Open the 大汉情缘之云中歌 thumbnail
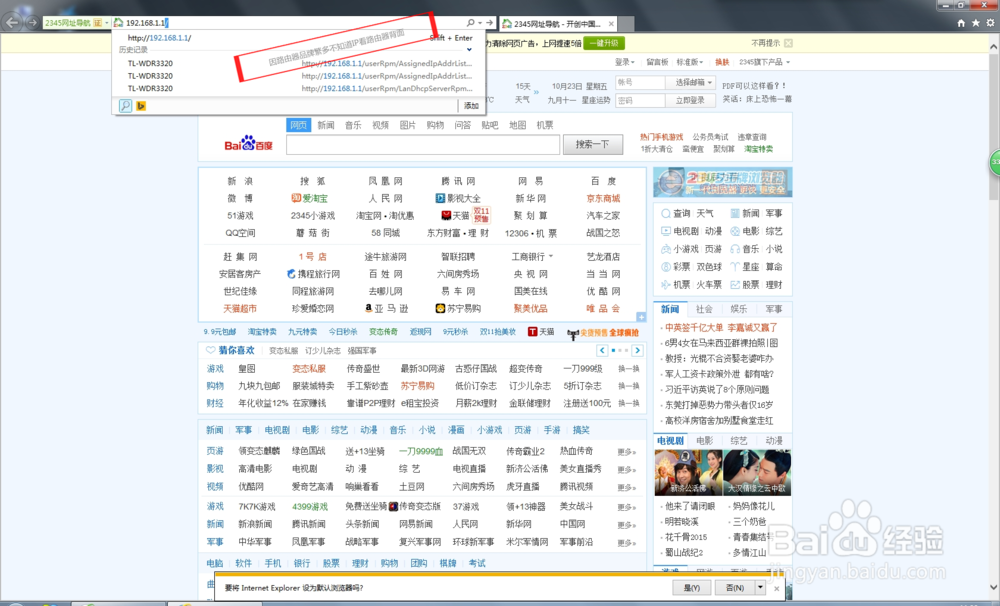The height and width of the screenshot is (606, 1000). 757,473
